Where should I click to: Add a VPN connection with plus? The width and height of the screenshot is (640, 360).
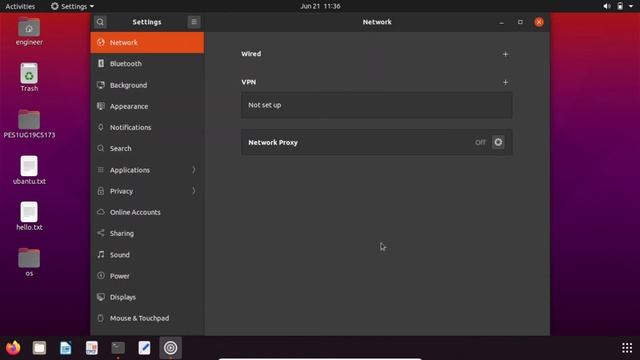505,82
